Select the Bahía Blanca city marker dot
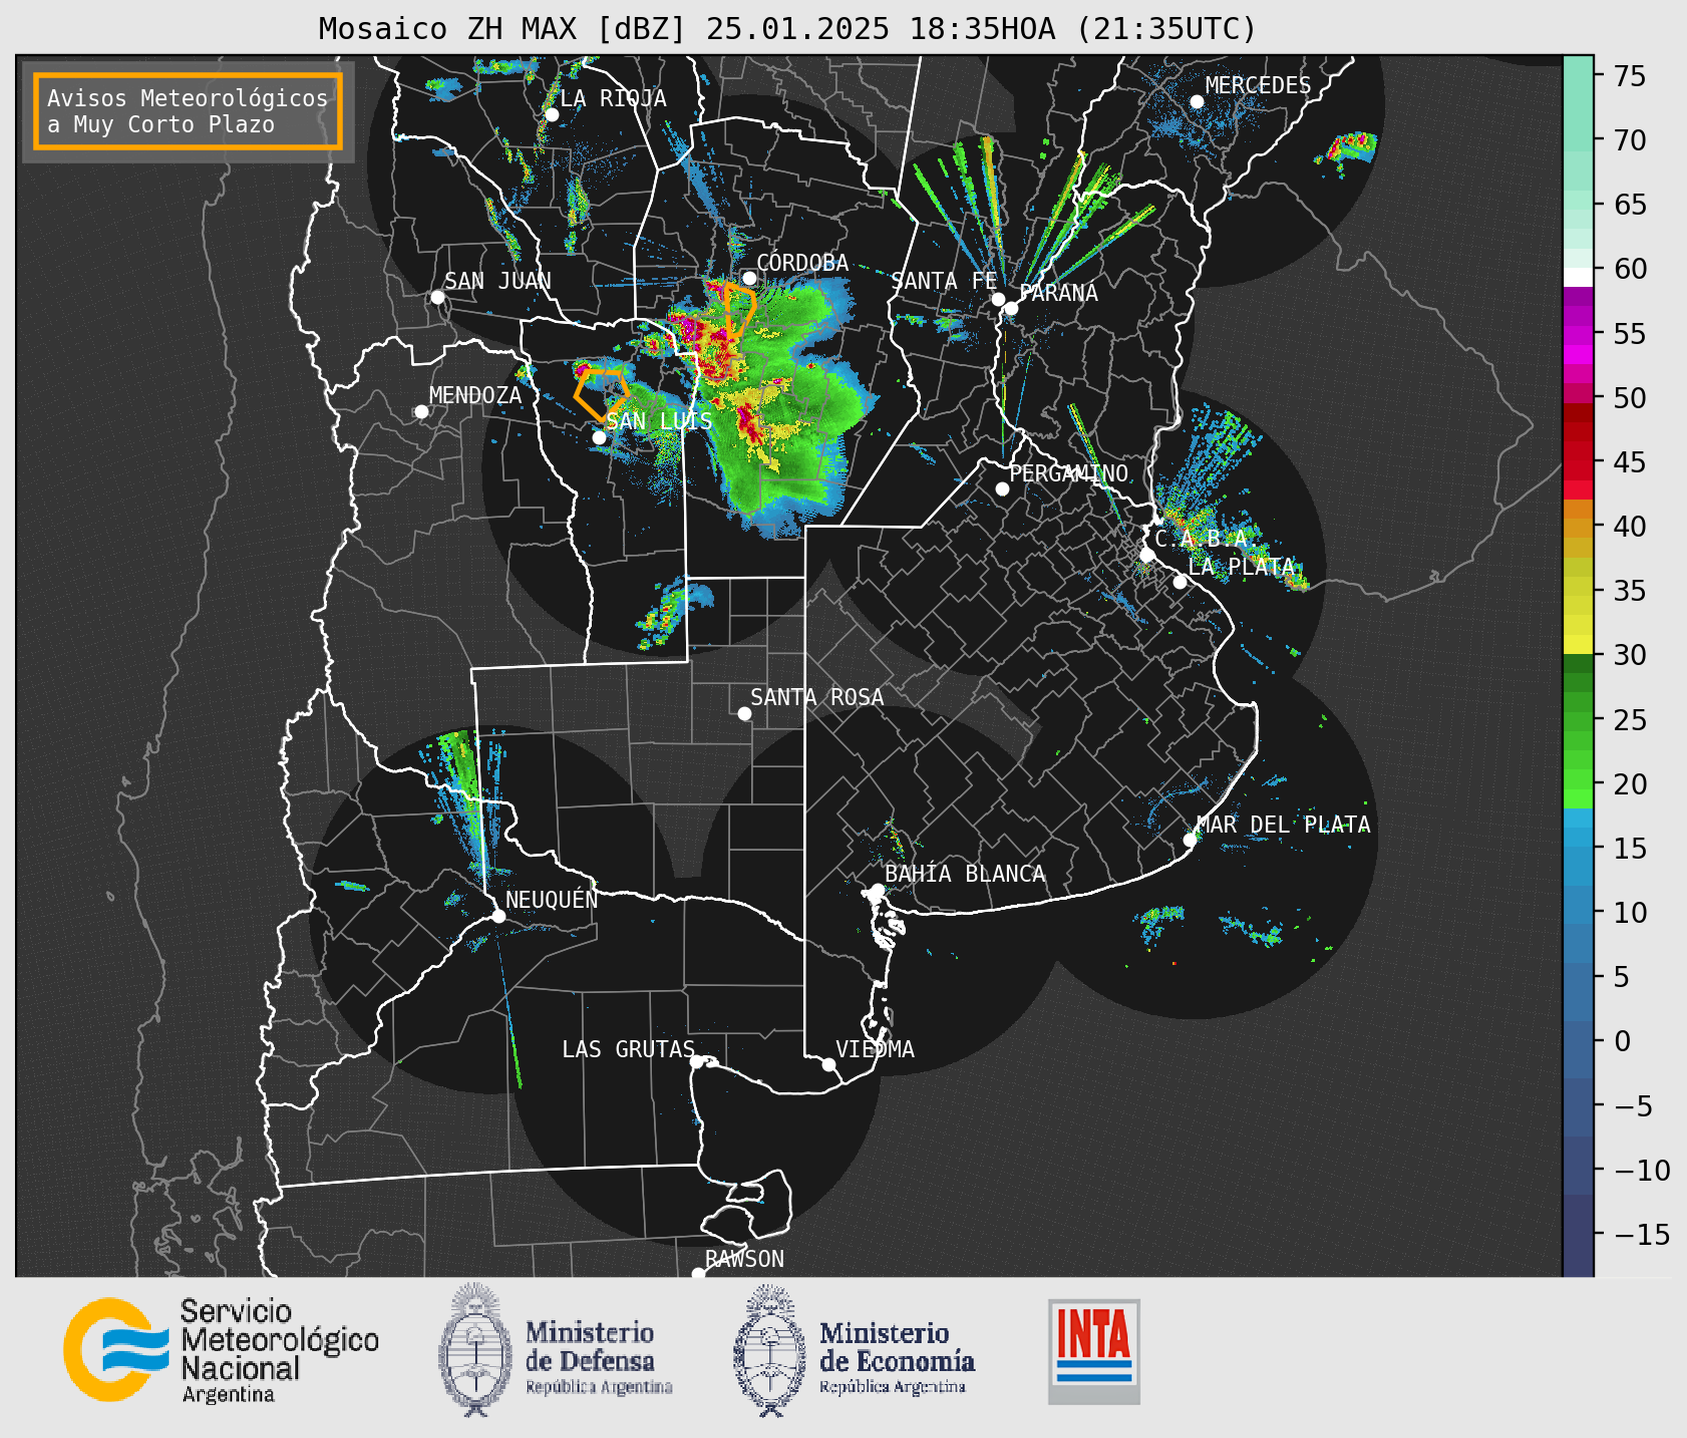1687x1438 pixels. [x=877, y=890]
